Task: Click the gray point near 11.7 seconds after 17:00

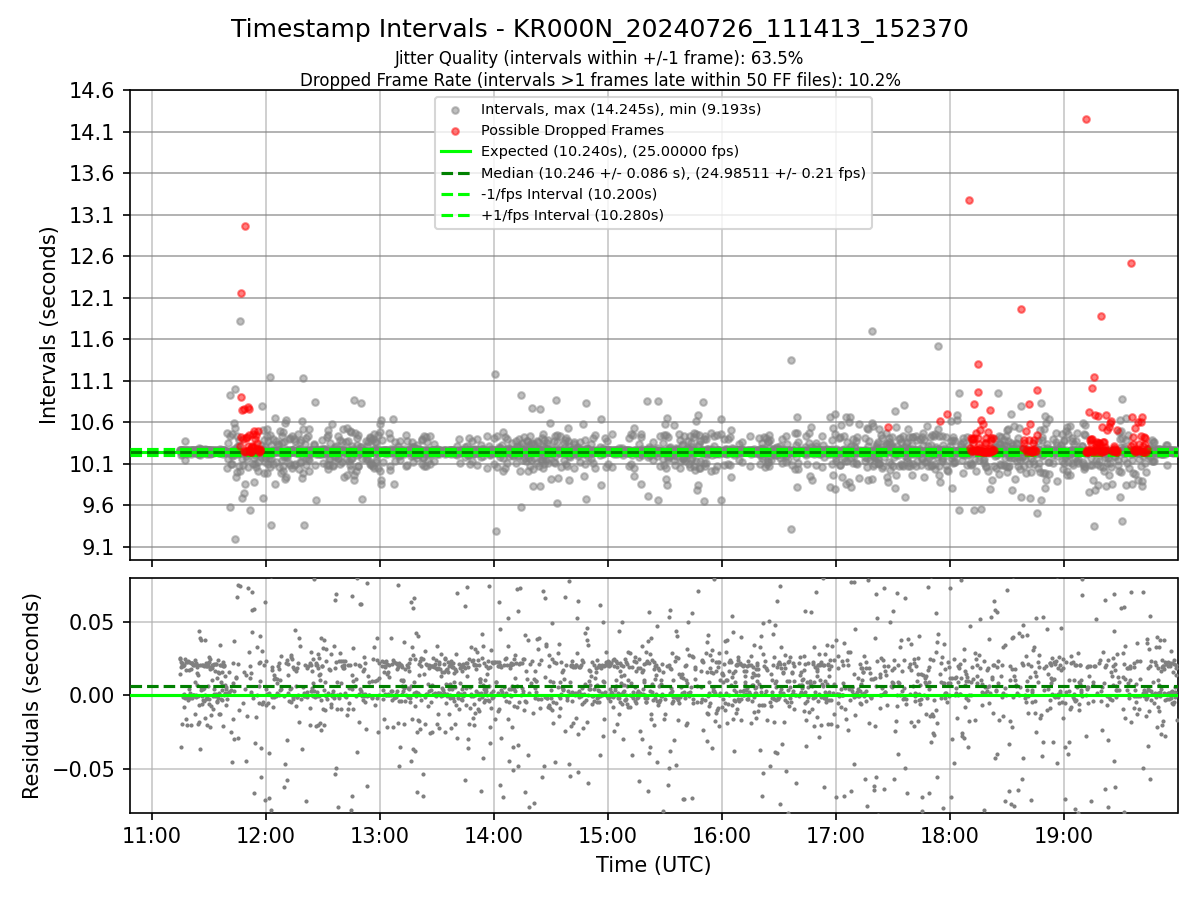Action: 872,331
